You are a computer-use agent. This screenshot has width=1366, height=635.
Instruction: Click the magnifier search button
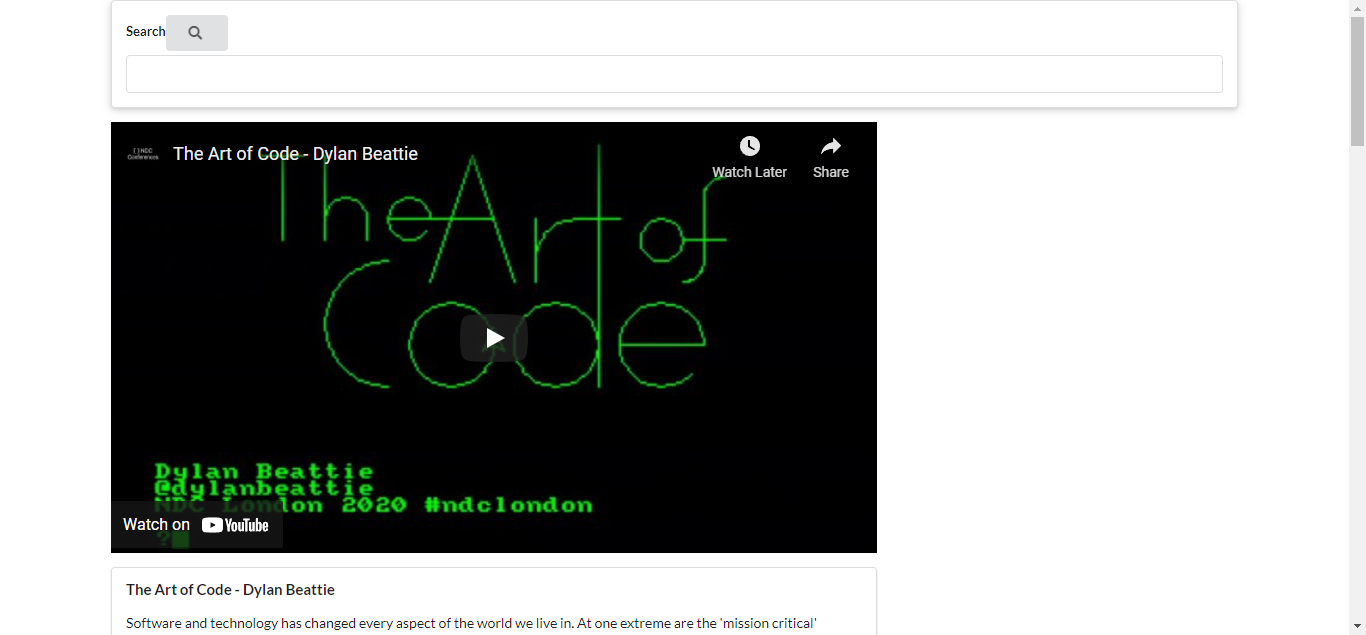tap(197, 33)
